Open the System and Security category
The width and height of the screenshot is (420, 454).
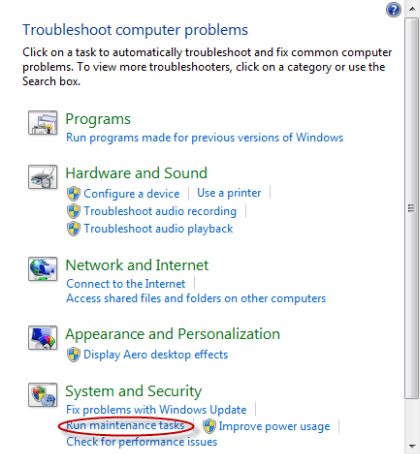click(134, 392)
